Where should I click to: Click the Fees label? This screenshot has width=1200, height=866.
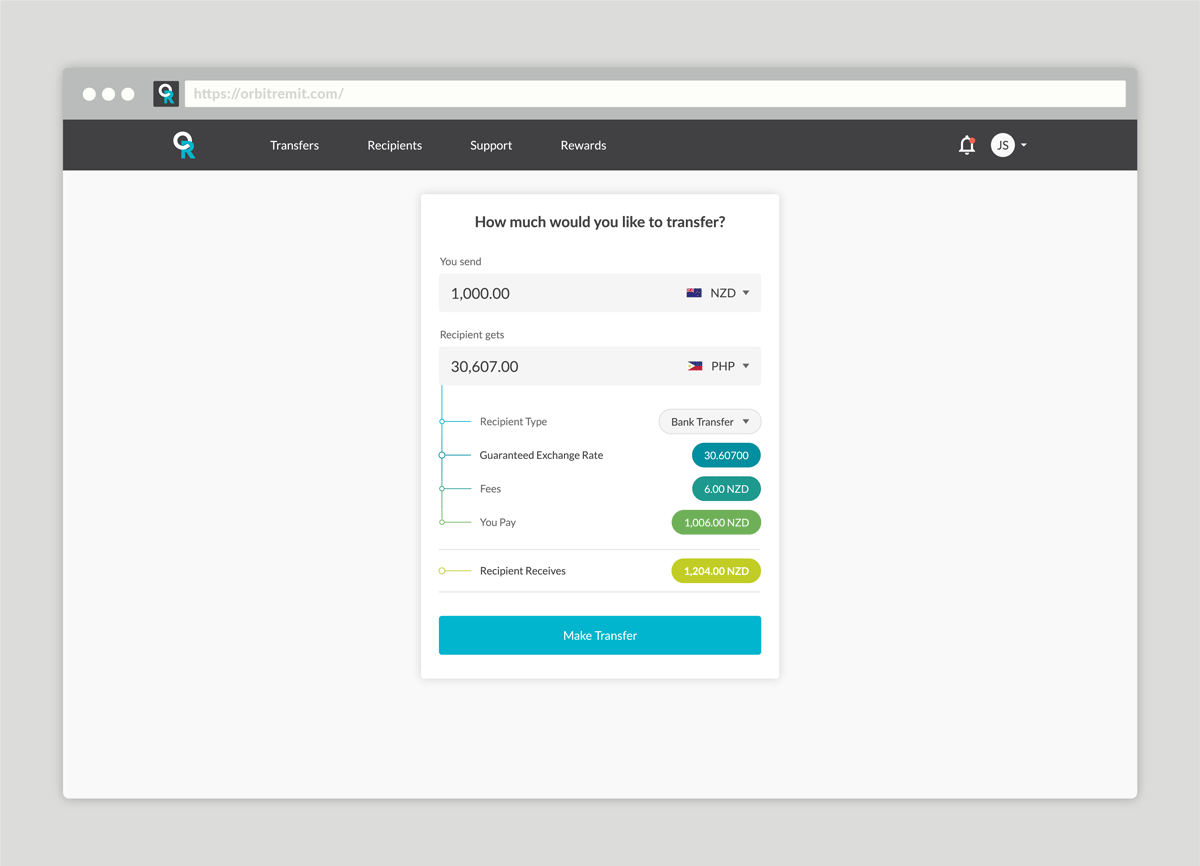tap(490, 489)
